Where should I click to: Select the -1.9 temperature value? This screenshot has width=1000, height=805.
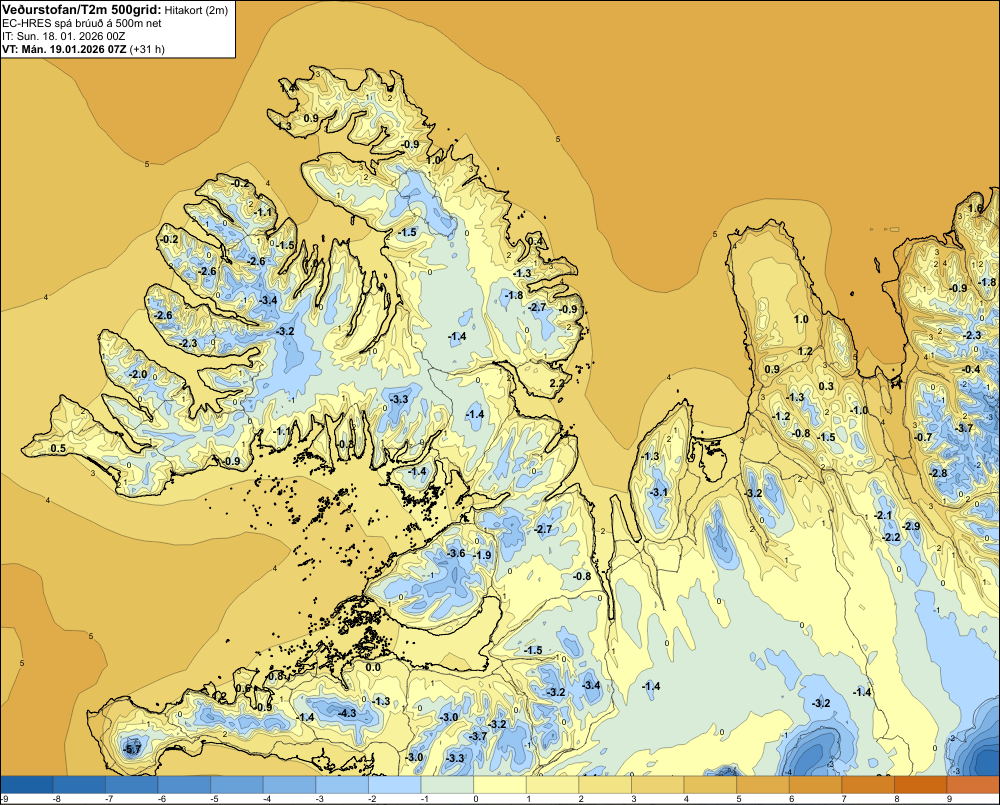[x=483, y=555]
